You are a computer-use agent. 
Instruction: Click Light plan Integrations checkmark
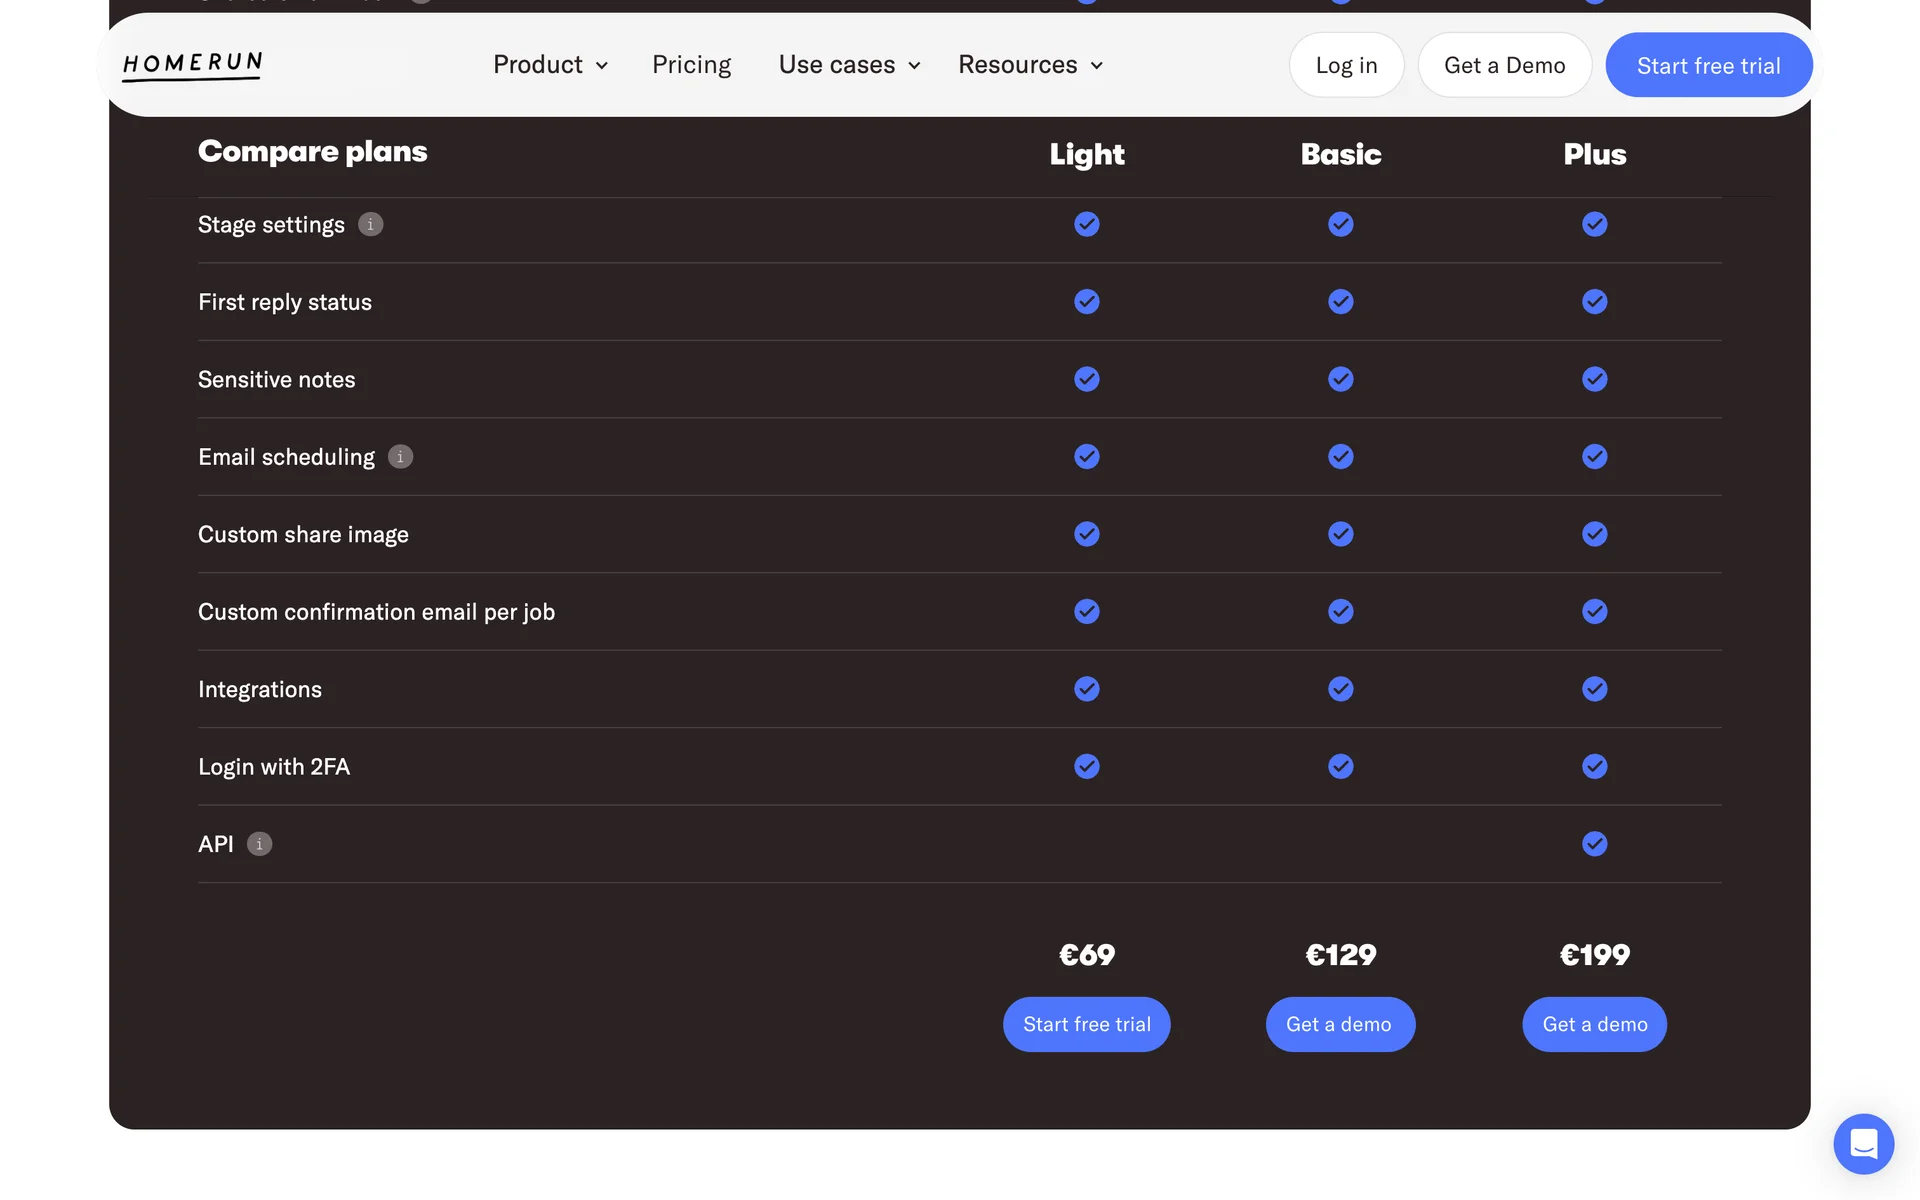[1086, 689]
